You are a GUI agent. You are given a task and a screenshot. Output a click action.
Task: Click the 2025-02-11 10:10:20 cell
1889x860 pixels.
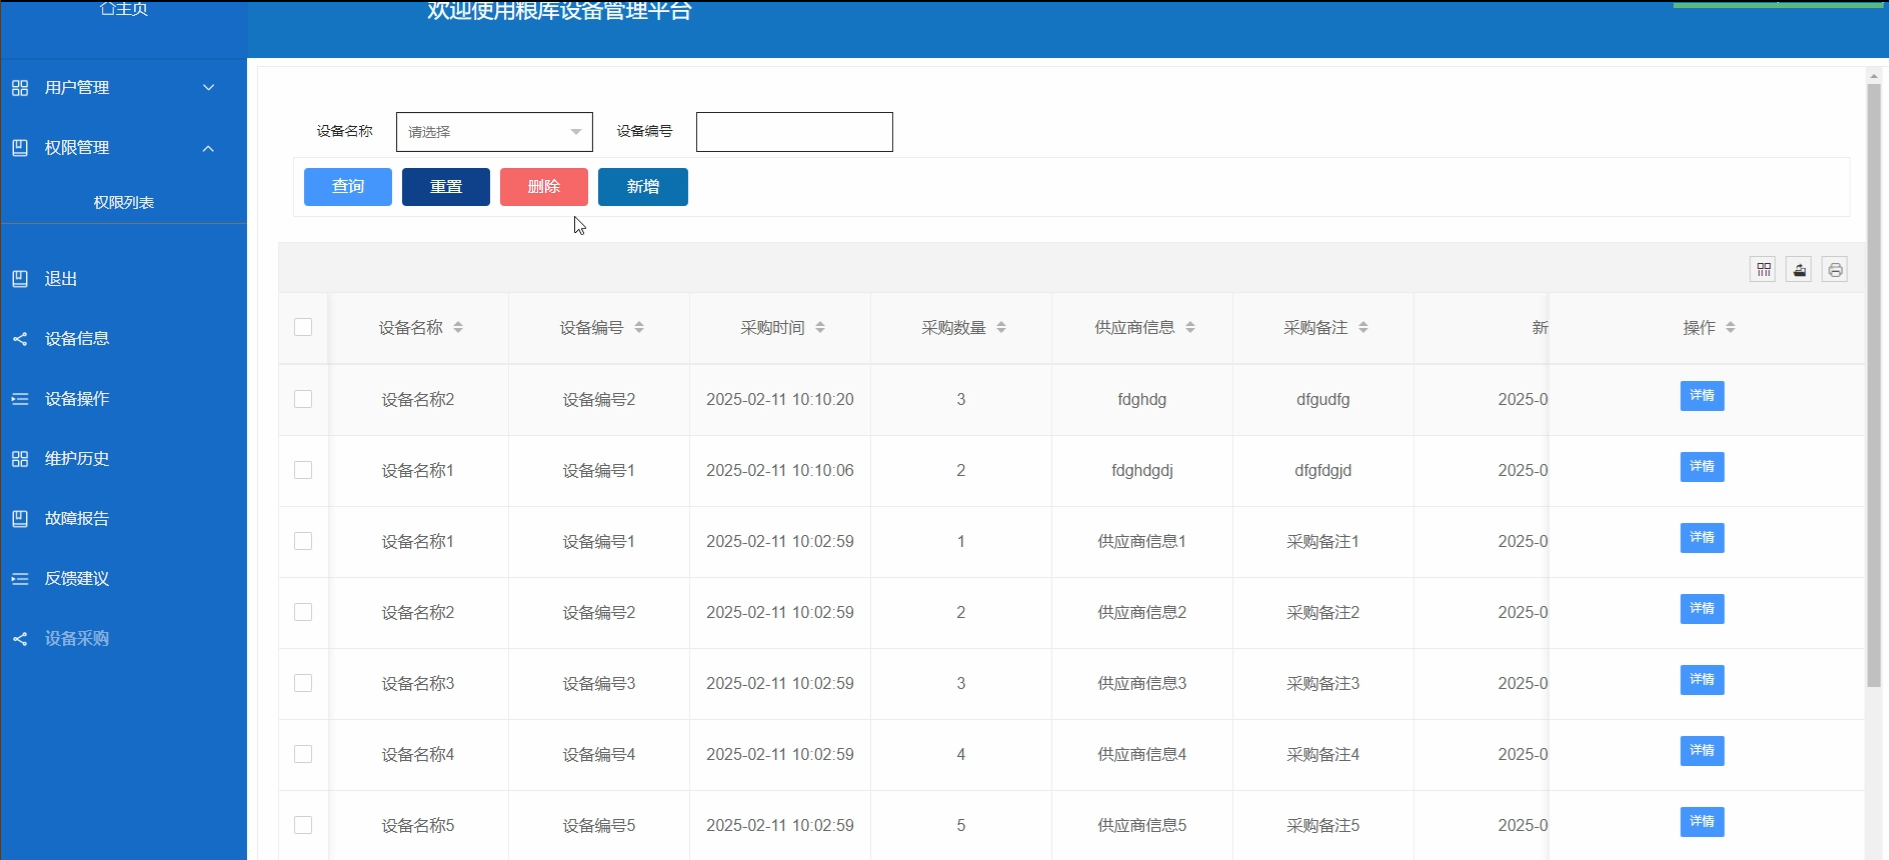tap(780, 399)
